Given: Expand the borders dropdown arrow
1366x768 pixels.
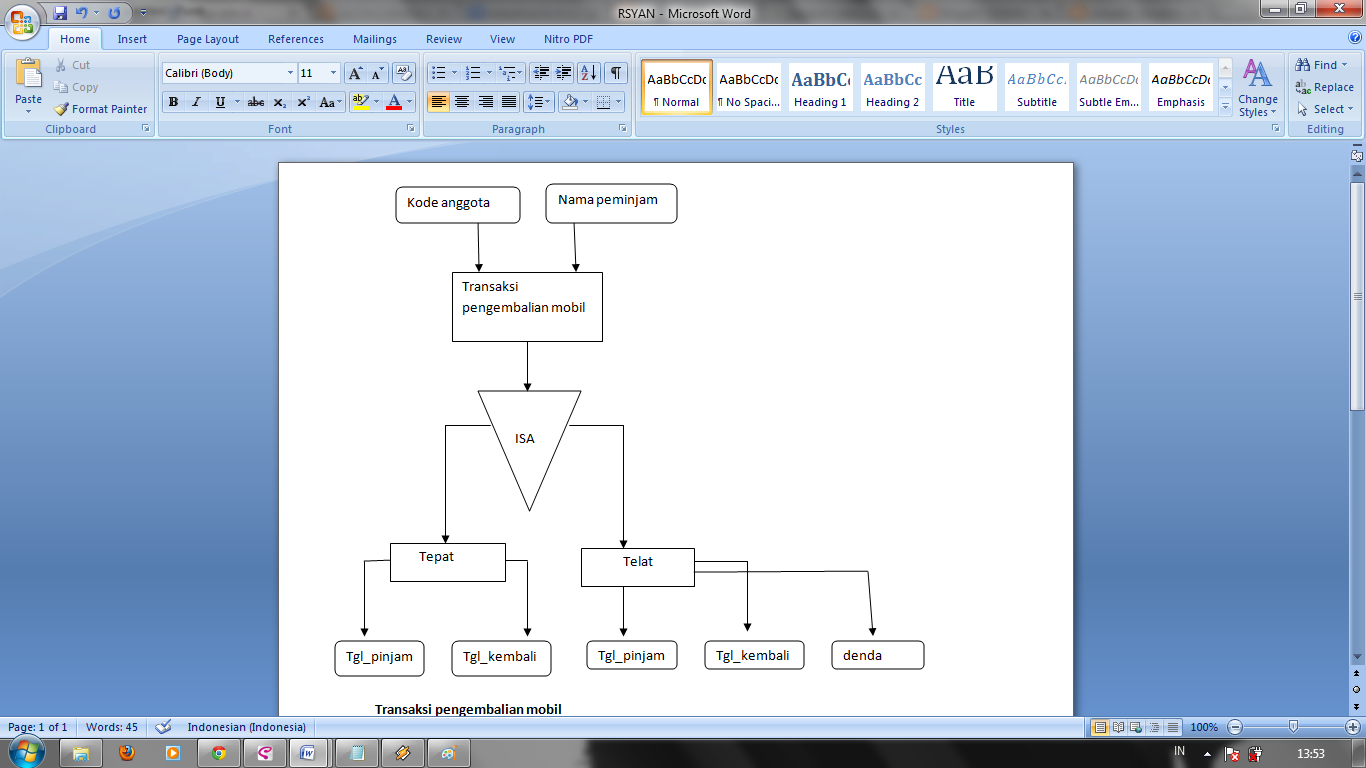Looking at the screenshot, I should point(618,102).
